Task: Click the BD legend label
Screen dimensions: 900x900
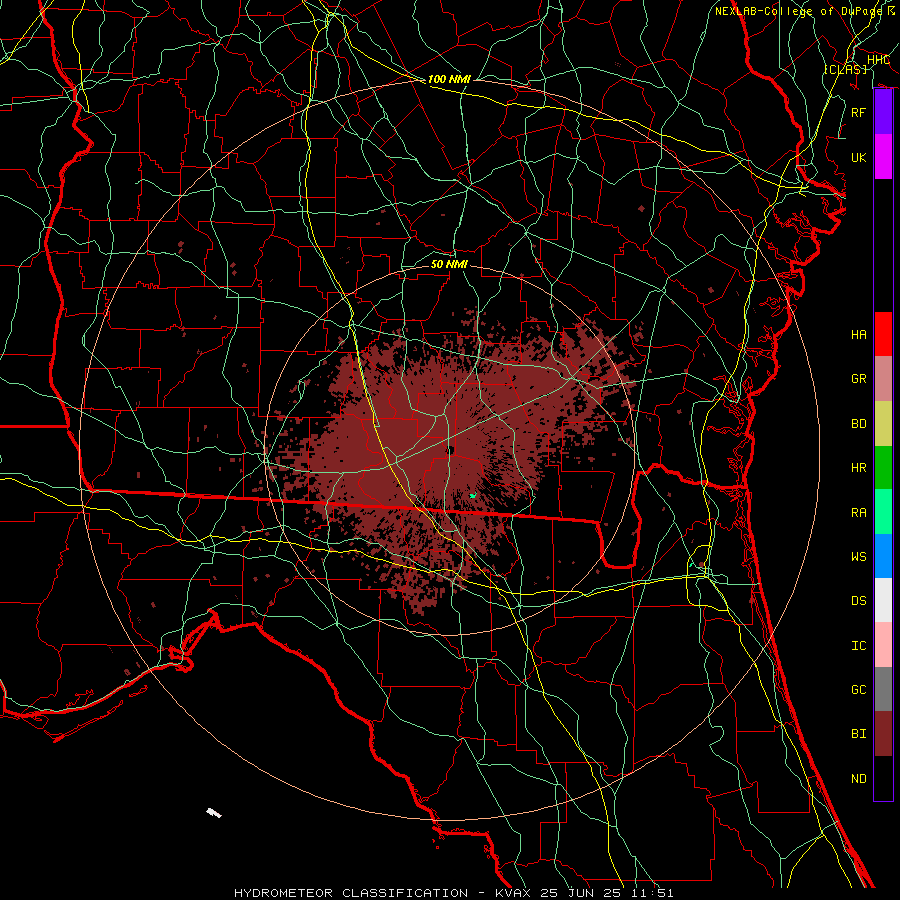Action: pyautogui.click(x=858, y=424)
